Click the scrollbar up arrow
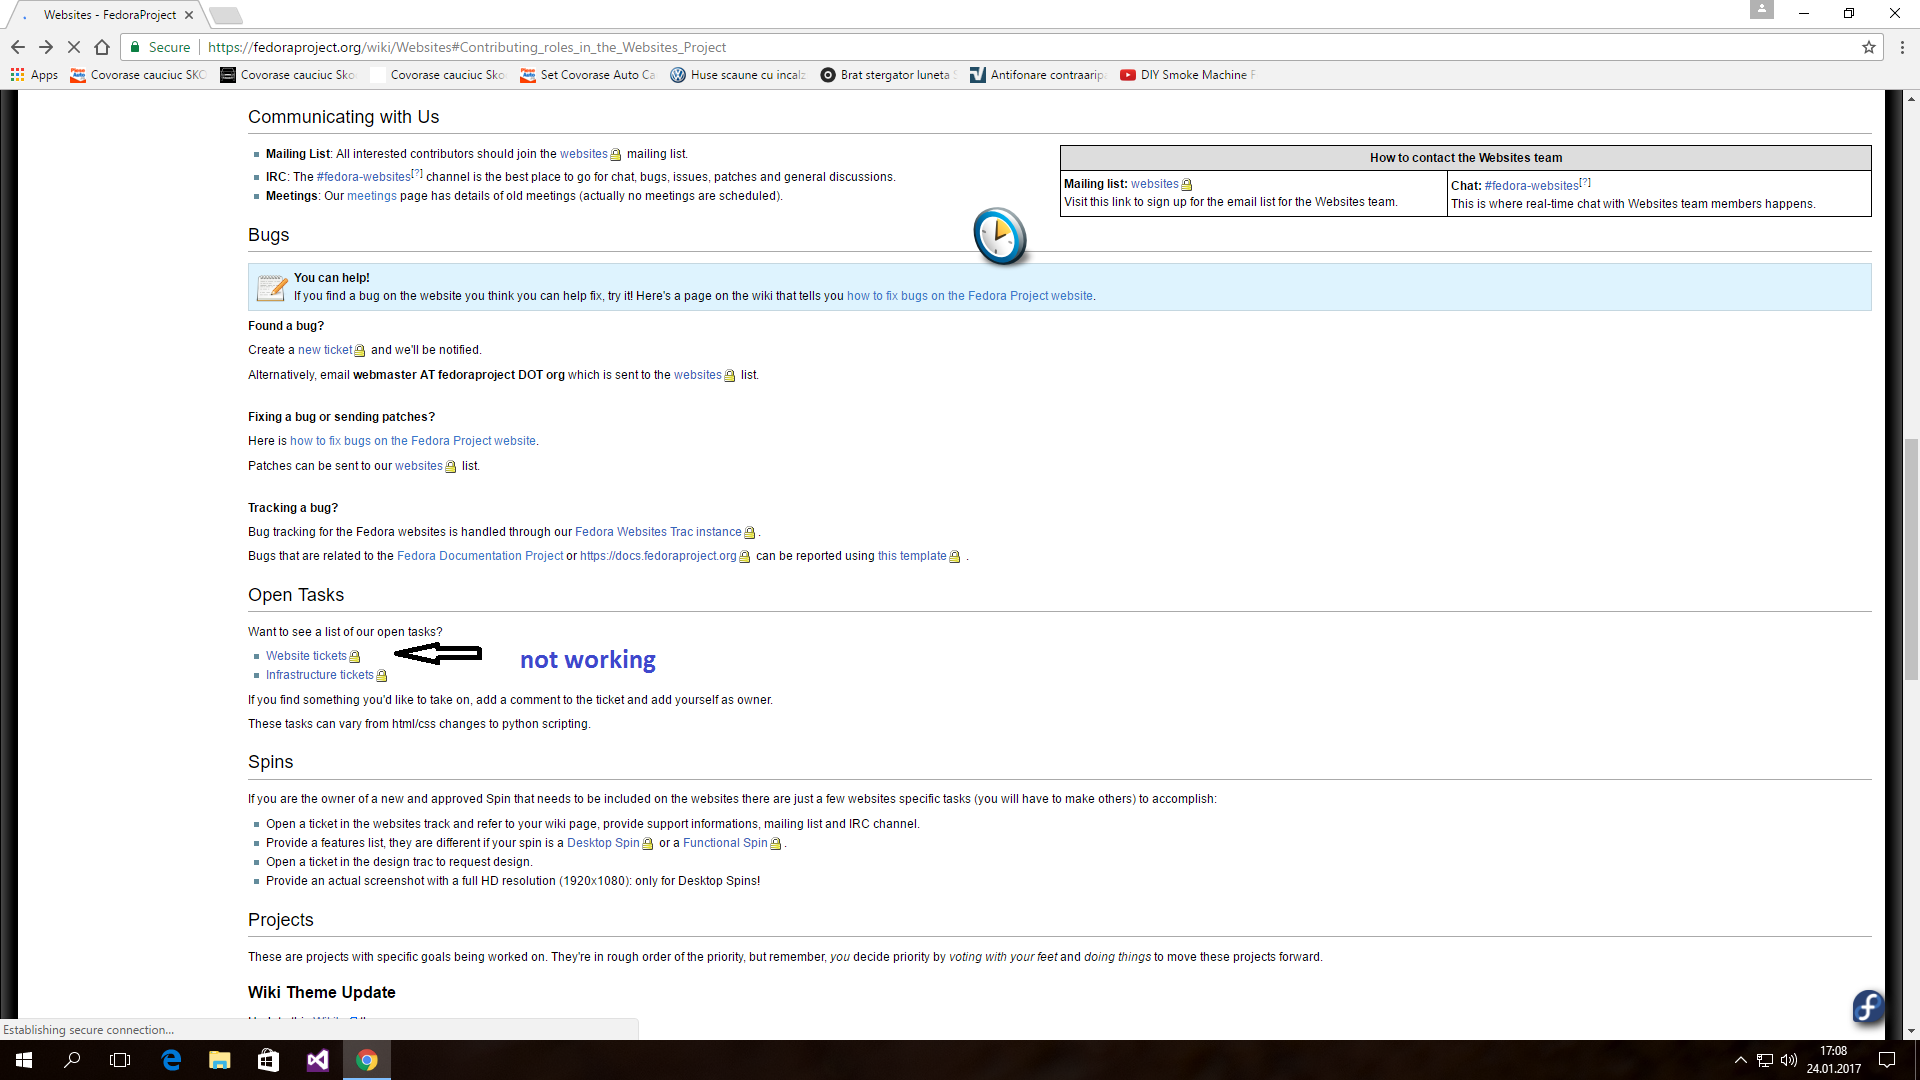The image size is (1920, 1080). (x=1911, y=98)
